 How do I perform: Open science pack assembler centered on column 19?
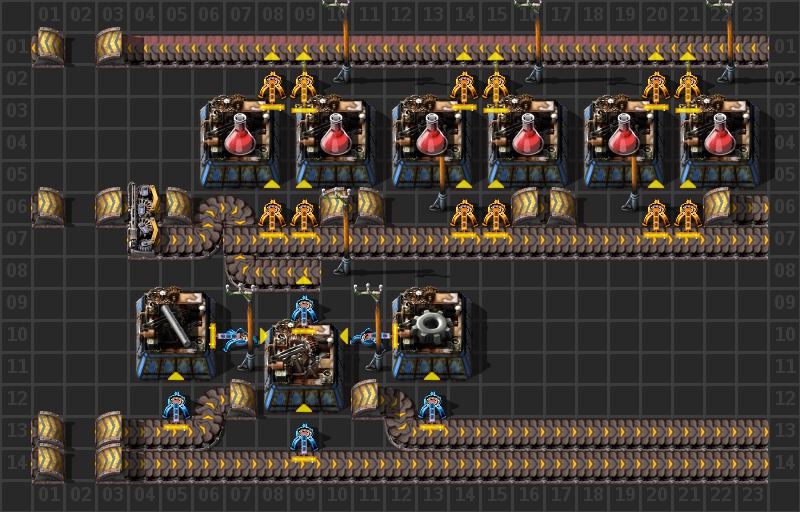click(x=624, y=143)
